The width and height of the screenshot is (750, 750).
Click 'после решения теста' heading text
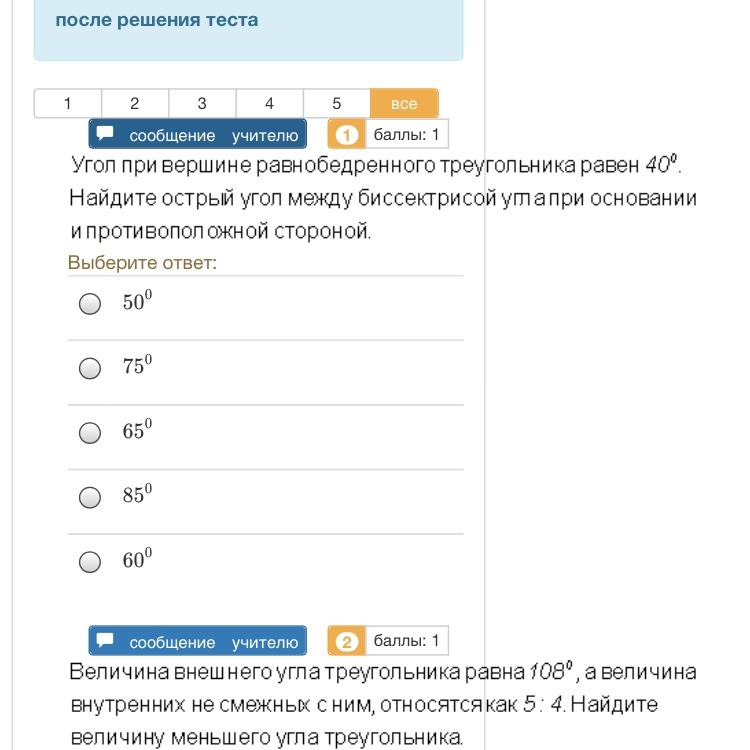pos(157,20)
